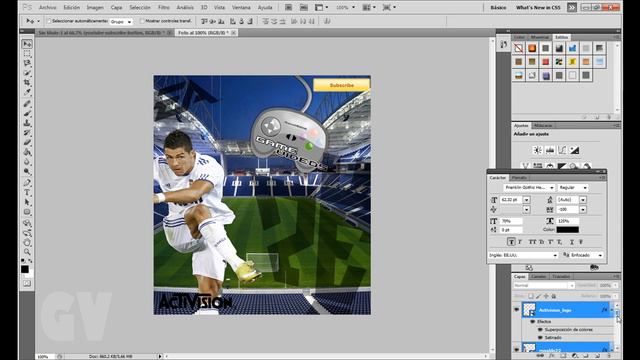Toggle visibility of the Efectos group
Image resolution: width=640 pixels, height=360 pixels.
coord(533,322)
